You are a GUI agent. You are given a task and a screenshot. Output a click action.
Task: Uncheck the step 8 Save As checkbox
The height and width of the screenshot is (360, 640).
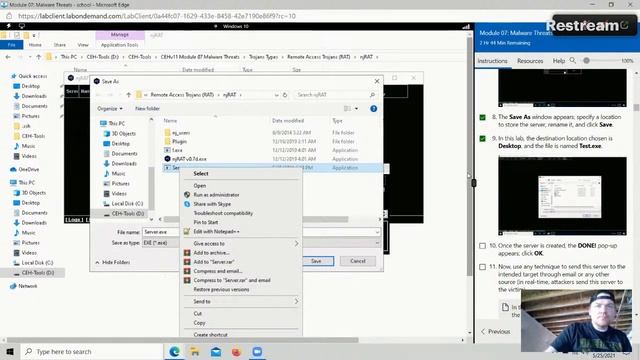click(482, 117)
